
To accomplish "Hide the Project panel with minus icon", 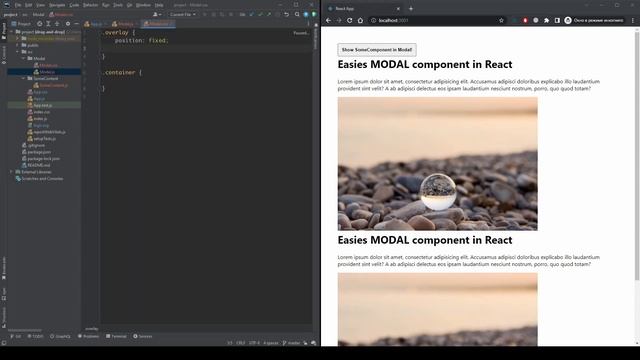I will (x=76, y=24).
